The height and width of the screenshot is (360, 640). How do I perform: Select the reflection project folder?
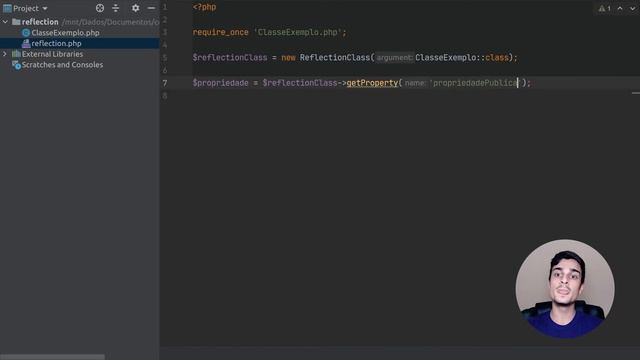tap(40, 22)
